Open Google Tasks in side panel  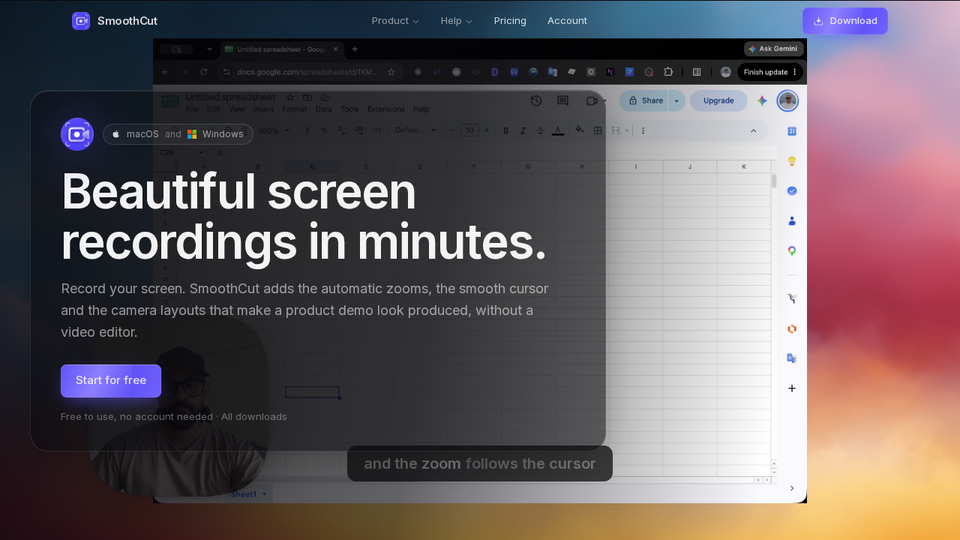tap(792, 191)
